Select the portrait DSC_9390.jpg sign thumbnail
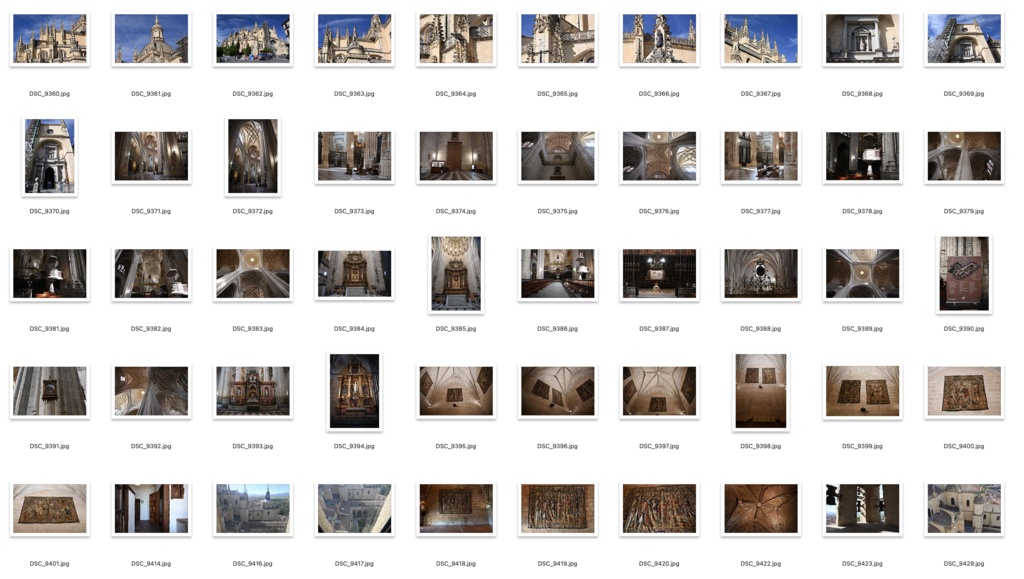The width and height of the screenshot is (1024, 579). [x=964, y=274]
